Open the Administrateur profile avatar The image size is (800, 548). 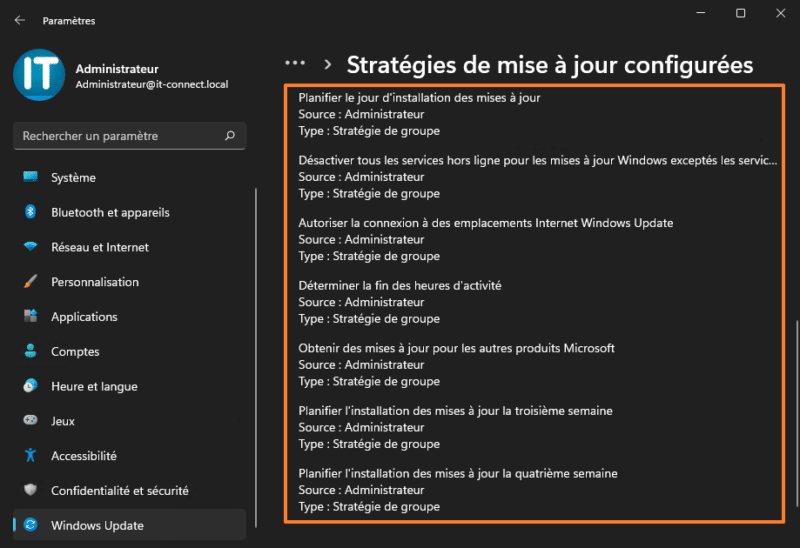(39, 75)
